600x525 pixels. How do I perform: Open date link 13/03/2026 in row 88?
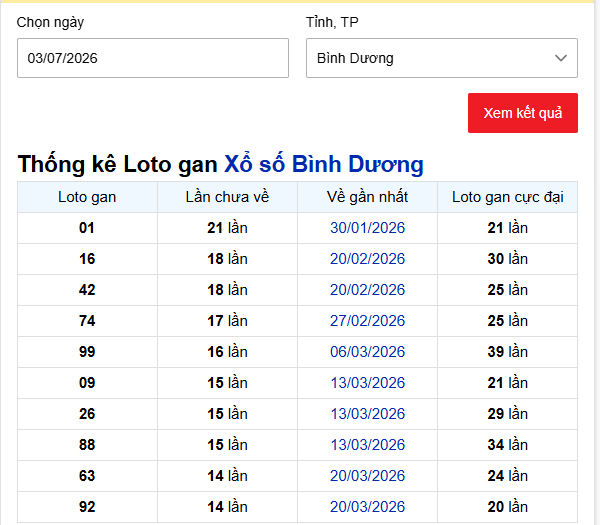coord(367,445)
